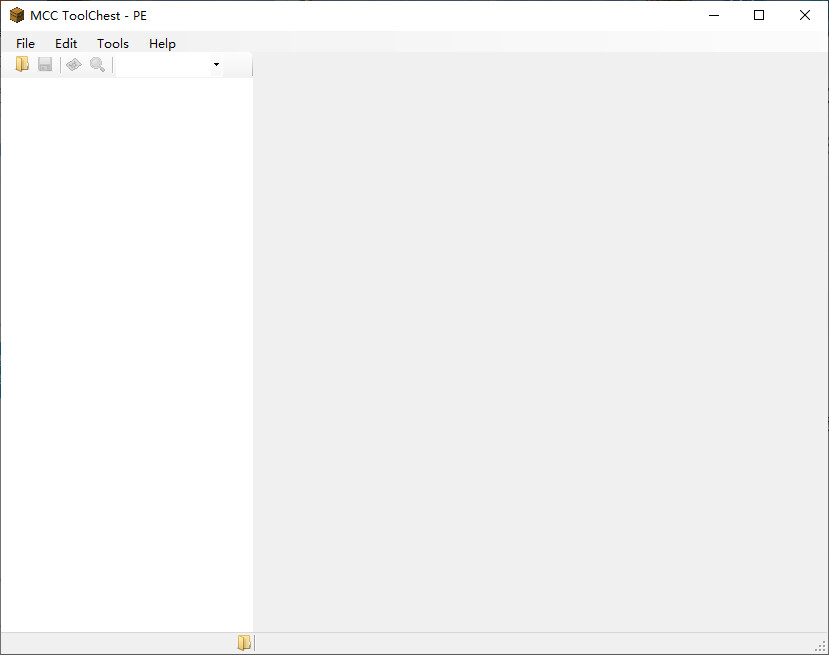Open the Help menu

click(x=162, y=43)
